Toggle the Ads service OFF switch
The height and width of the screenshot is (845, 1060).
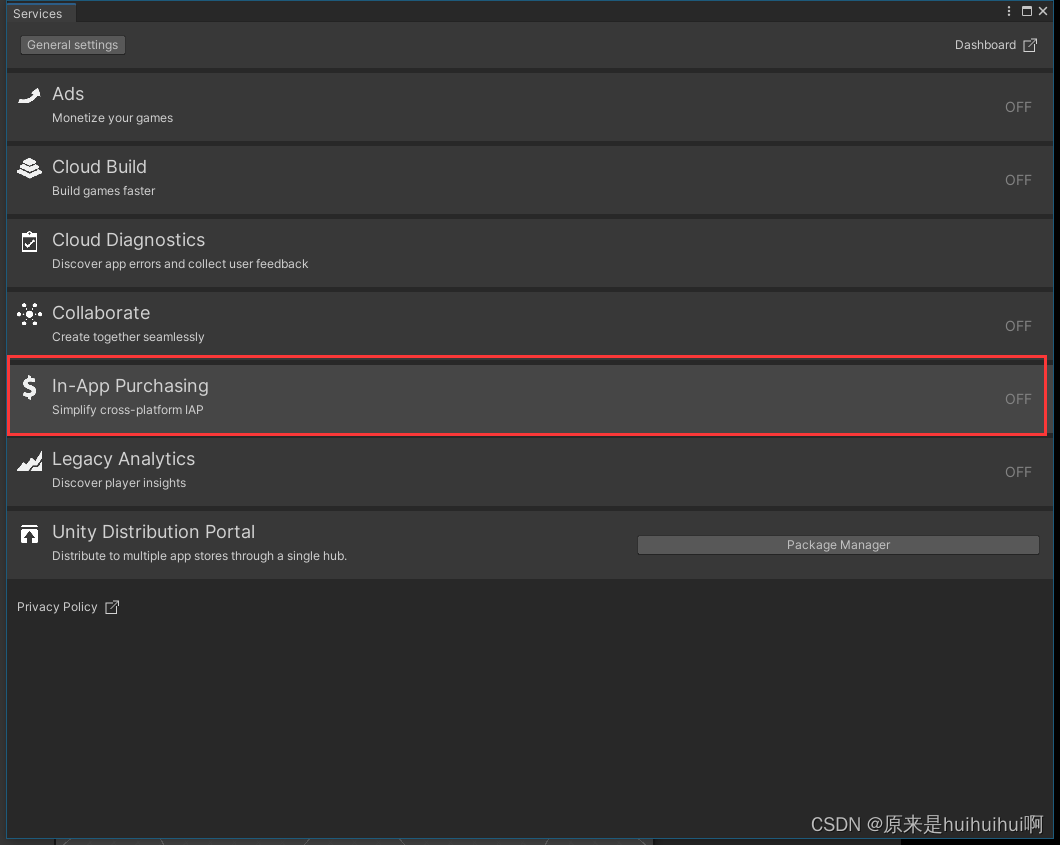tap(1018, 107)
